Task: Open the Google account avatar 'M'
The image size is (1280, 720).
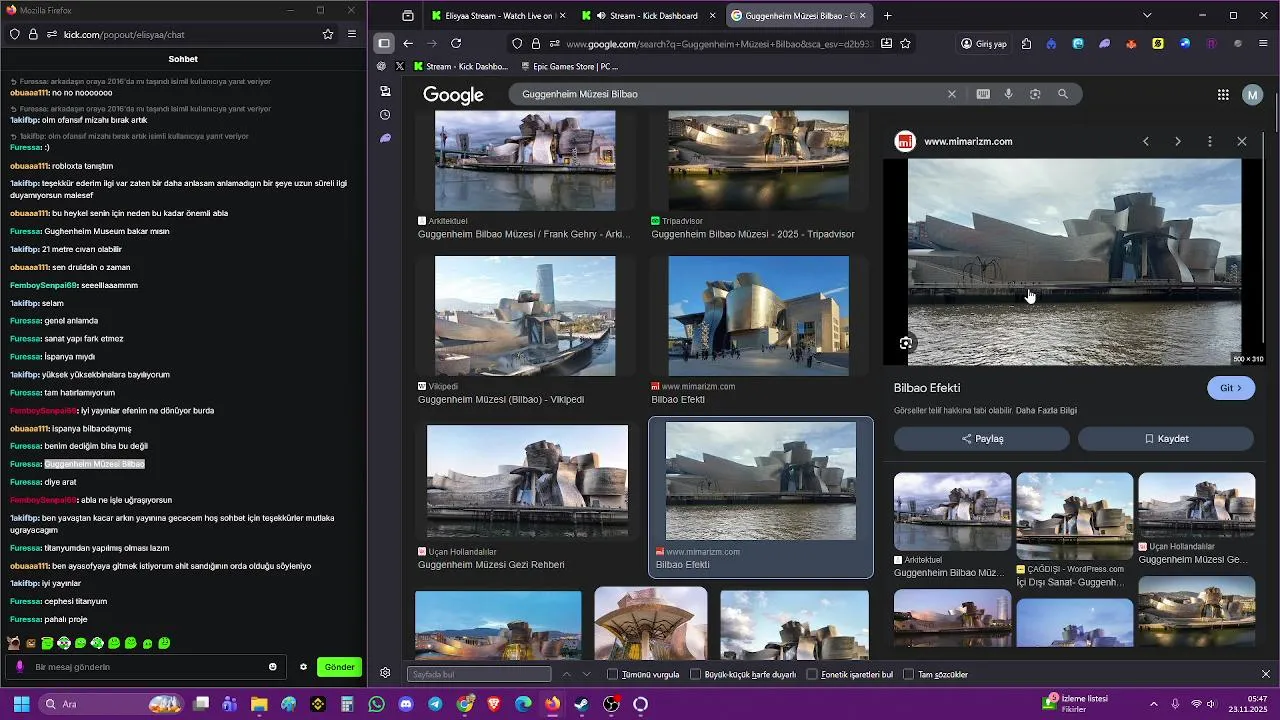Action: [1253, 94]
